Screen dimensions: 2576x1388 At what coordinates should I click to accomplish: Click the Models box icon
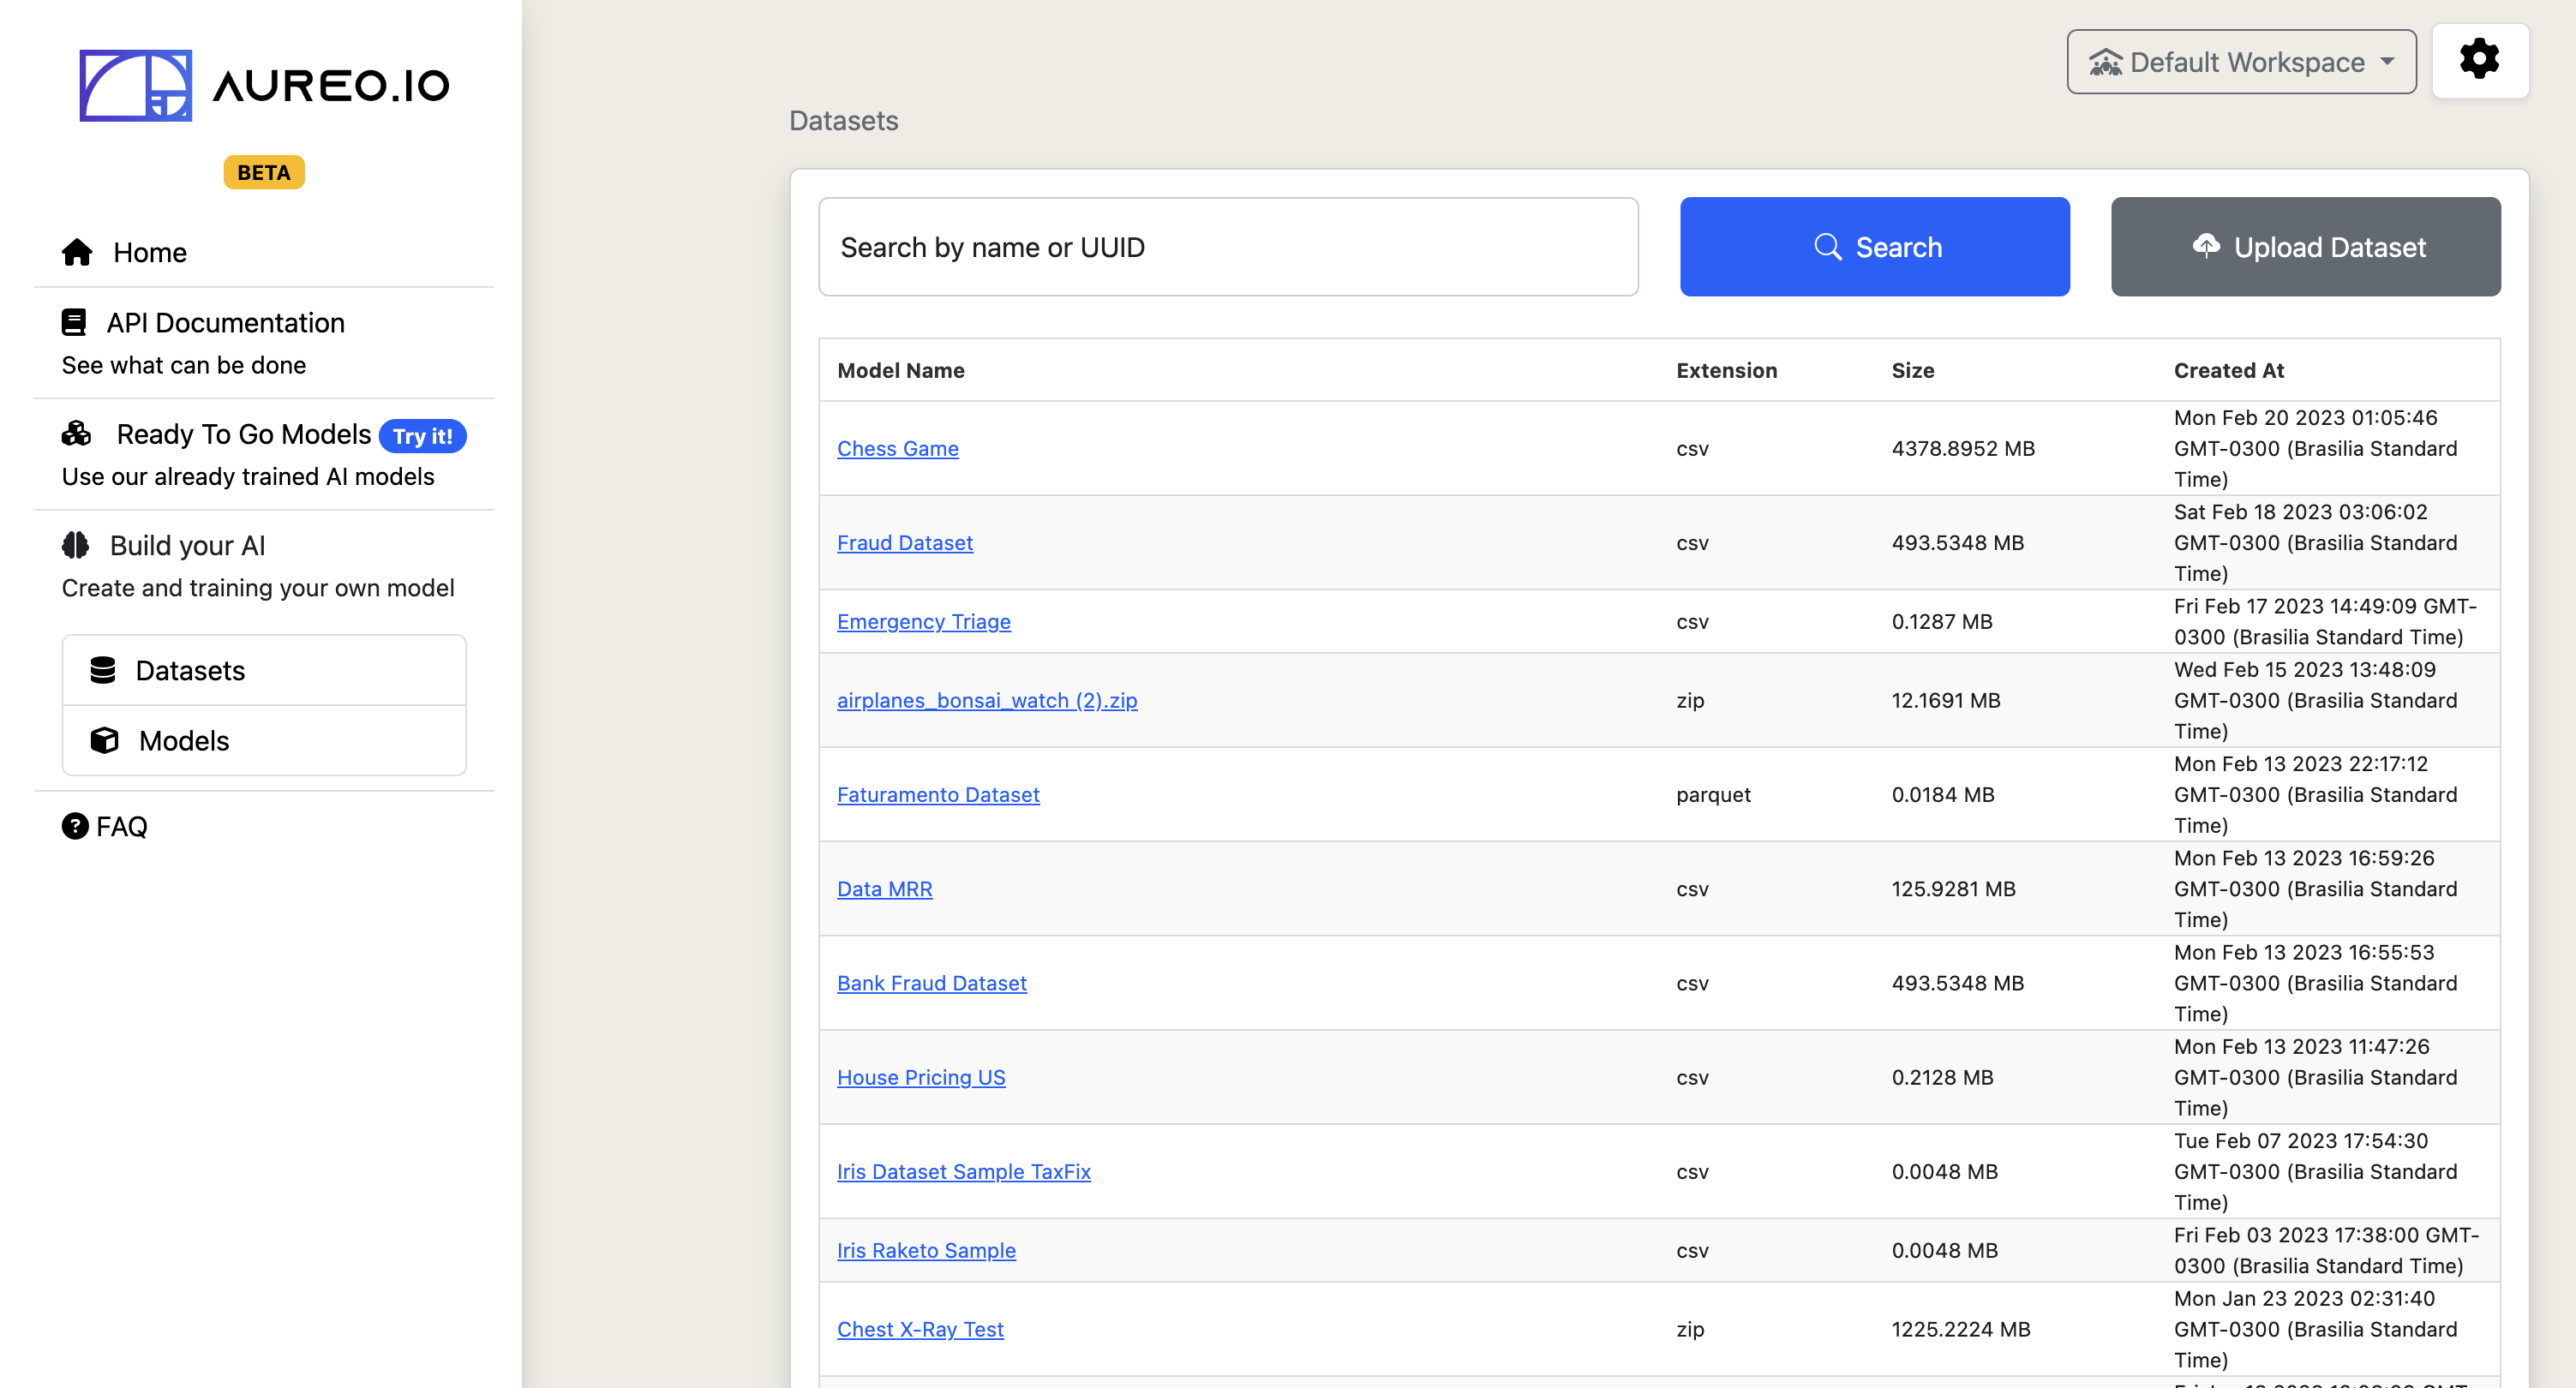(x=104, y=740)
